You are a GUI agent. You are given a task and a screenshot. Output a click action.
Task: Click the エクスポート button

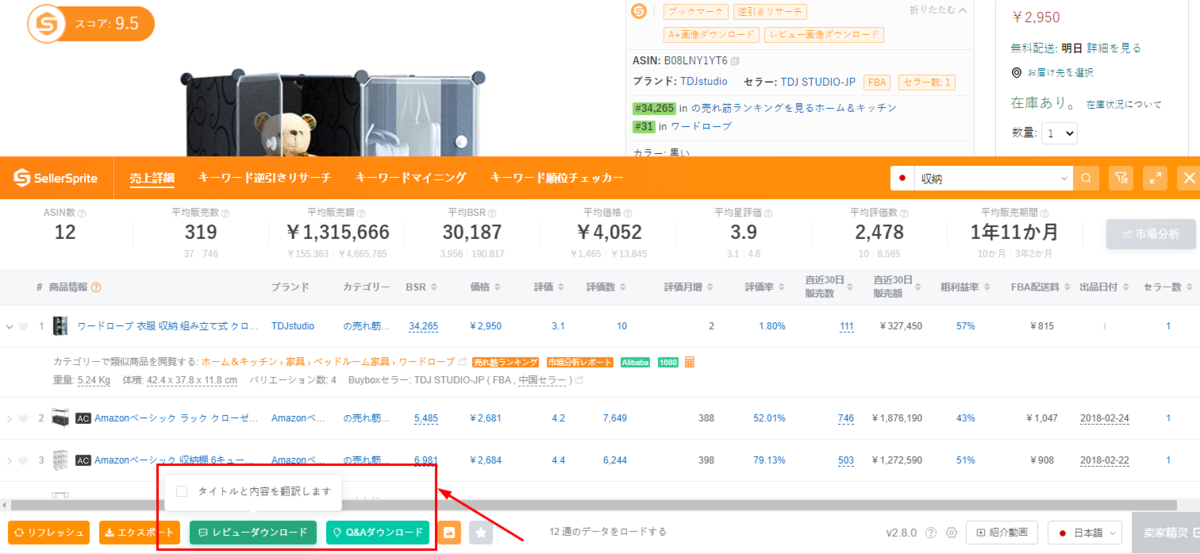[x=139, y=532]
